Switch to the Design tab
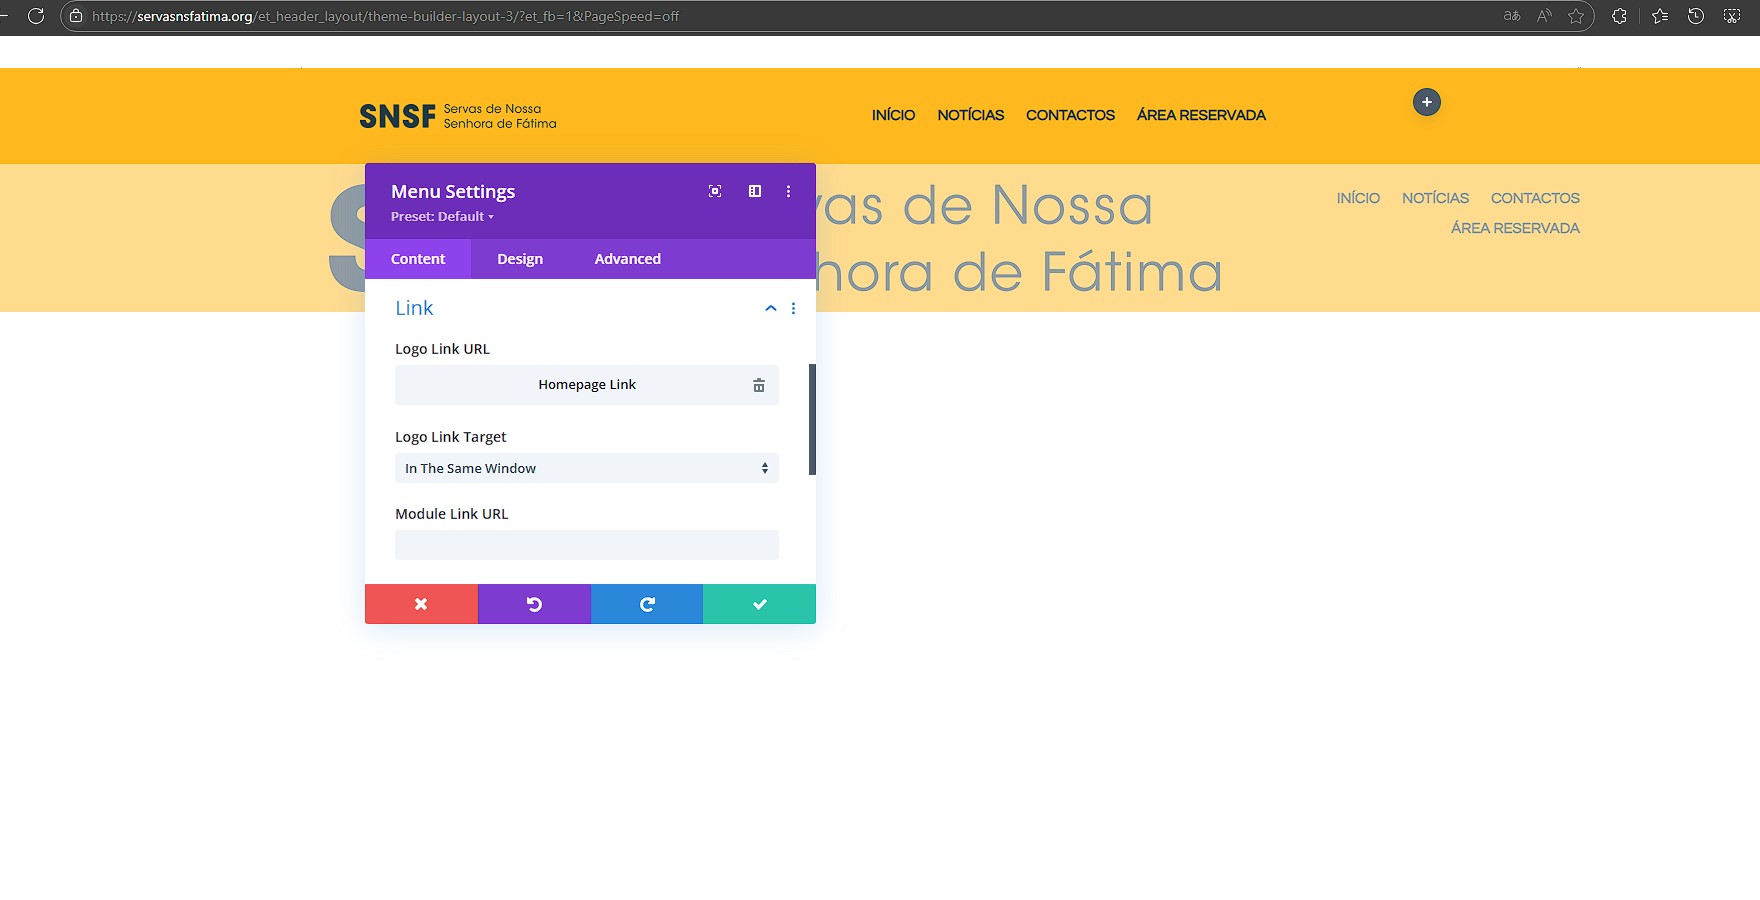The height and width of the screenshot is (900, 1760). [x=520, y=259]
